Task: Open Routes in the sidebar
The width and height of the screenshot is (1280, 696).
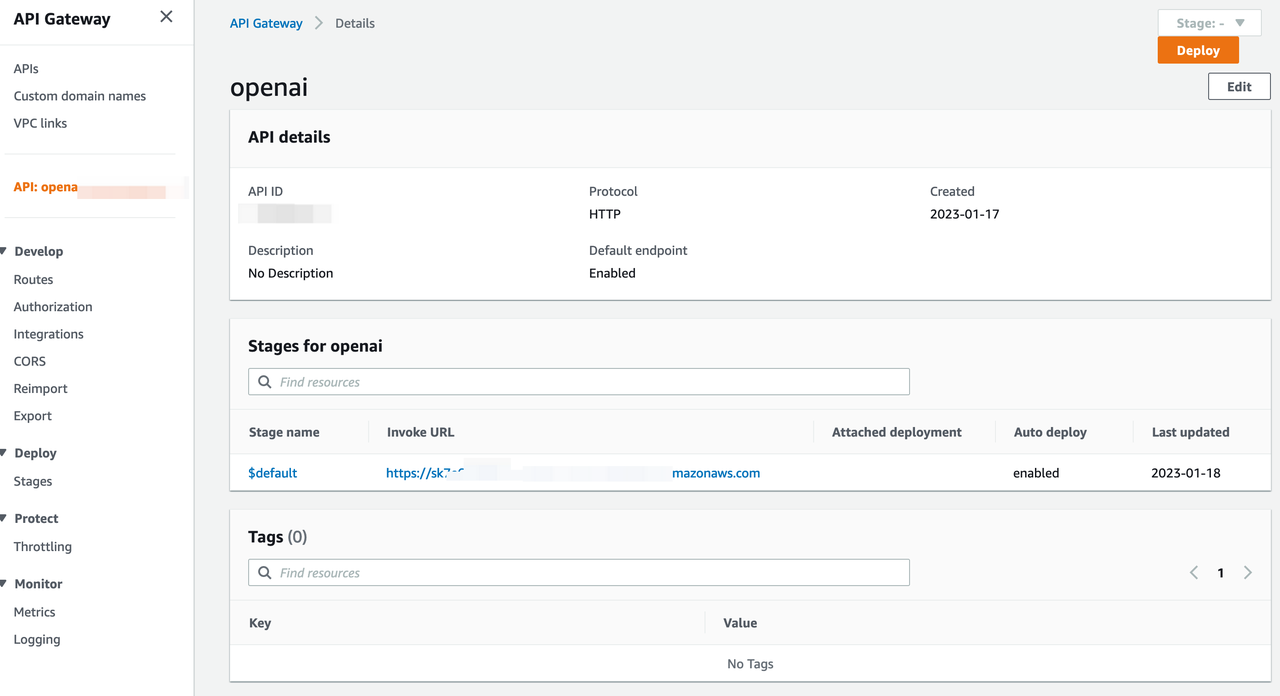Action: [33, 280]
